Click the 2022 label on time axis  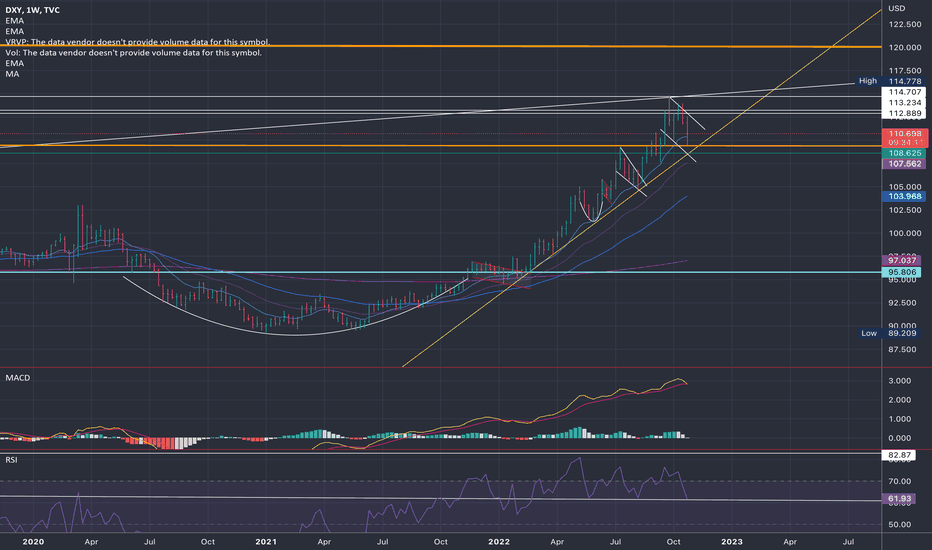pyautogui.click(x=499, y=542)
